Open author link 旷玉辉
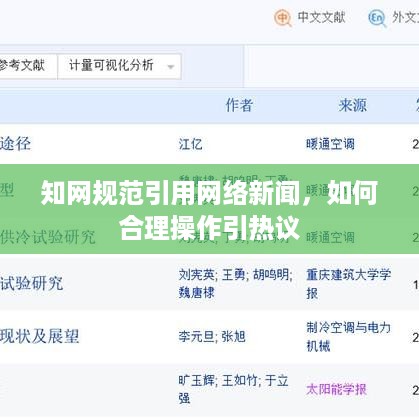This screenshot has height=419, width=419. pyautogui.click(x=196, y=380)
